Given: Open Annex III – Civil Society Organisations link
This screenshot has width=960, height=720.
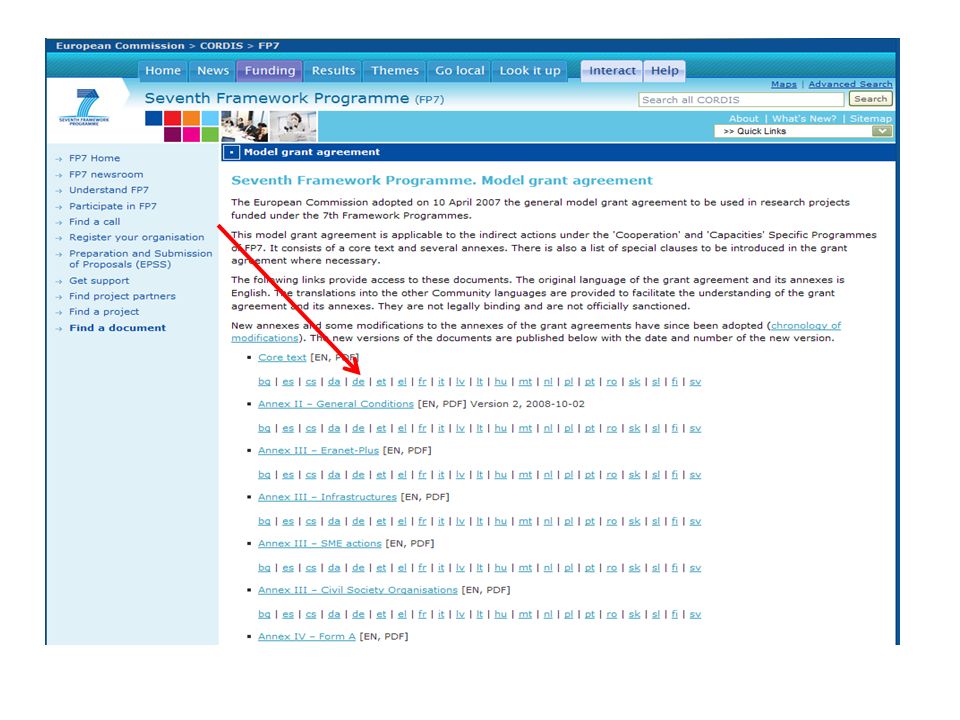Looking at the screenshot, I should [x=358, y=590].
